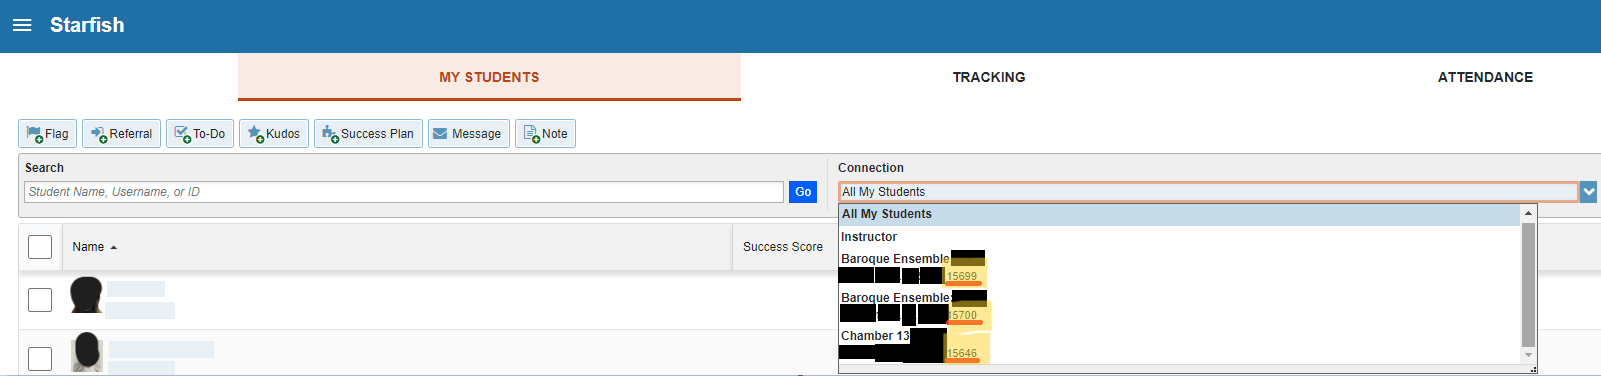Click the connection list scrollbar

point(1528,284)
